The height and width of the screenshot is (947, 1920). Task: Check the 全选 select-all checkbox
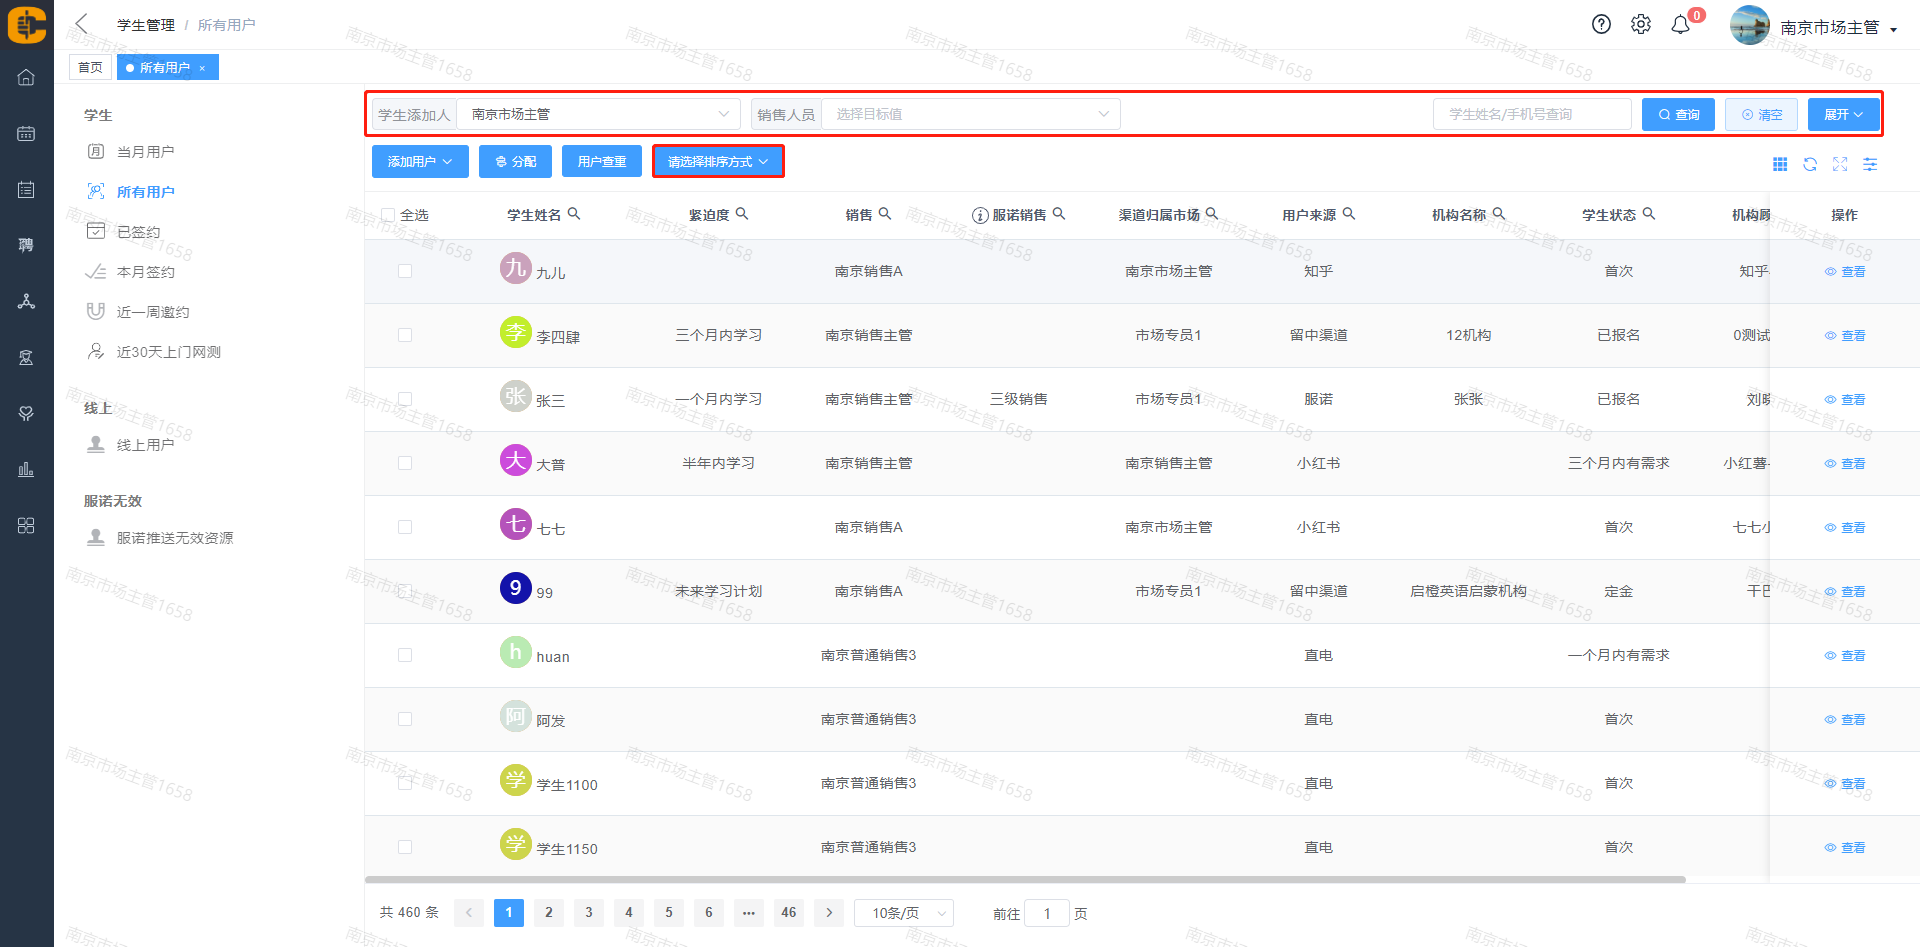click(x=388, y=215)
